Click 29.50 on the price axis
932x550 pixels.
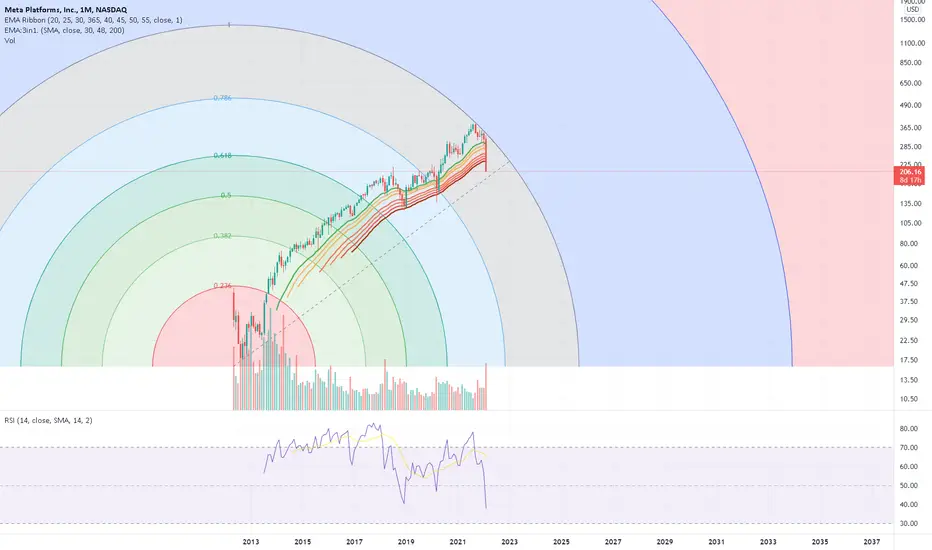click(909, 320)
